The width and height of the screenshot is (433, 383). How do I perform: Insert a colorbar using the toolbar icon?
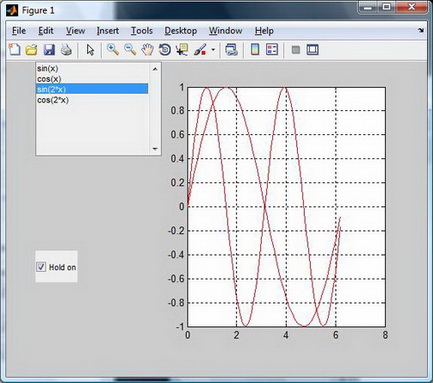255,50
